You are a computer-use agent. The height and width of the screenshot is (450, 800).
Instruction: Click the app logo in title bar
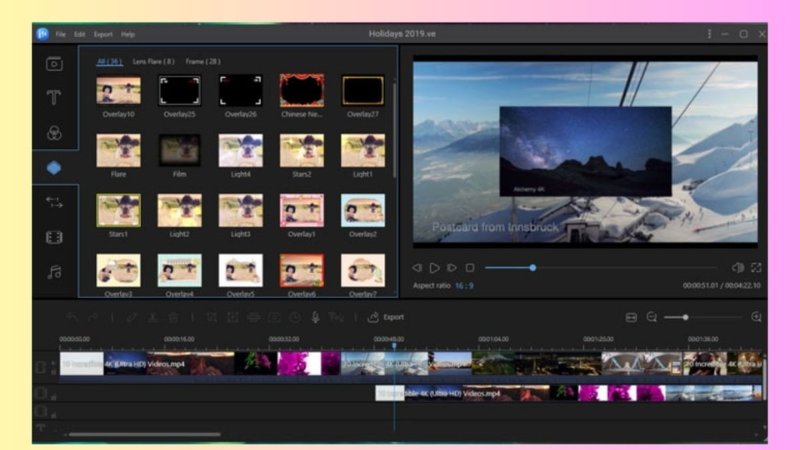click(42, 34)
